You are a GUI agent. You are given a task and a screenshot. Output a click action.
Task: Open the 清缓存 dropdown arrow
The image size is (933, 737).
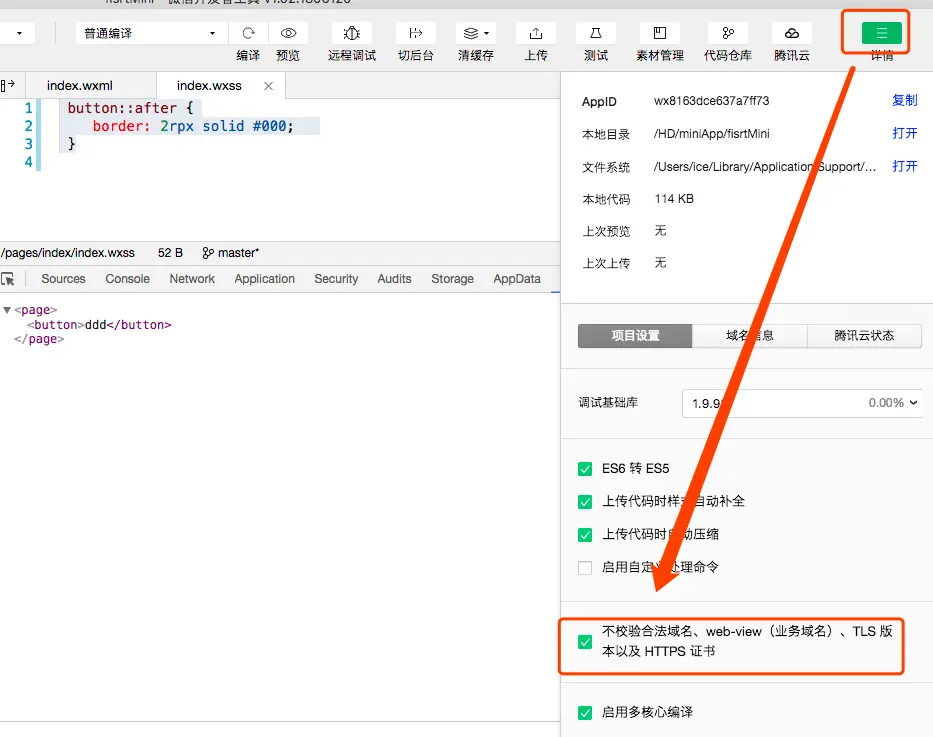point(487,33)
